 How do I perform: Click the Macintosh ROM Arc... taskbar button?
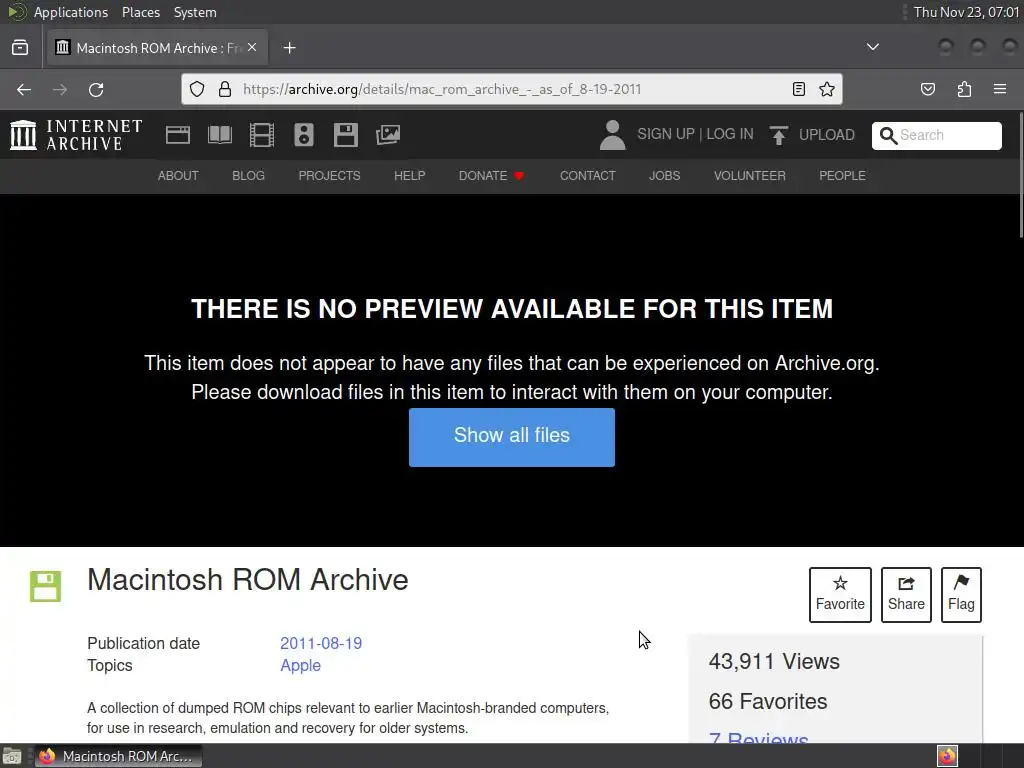118,756
